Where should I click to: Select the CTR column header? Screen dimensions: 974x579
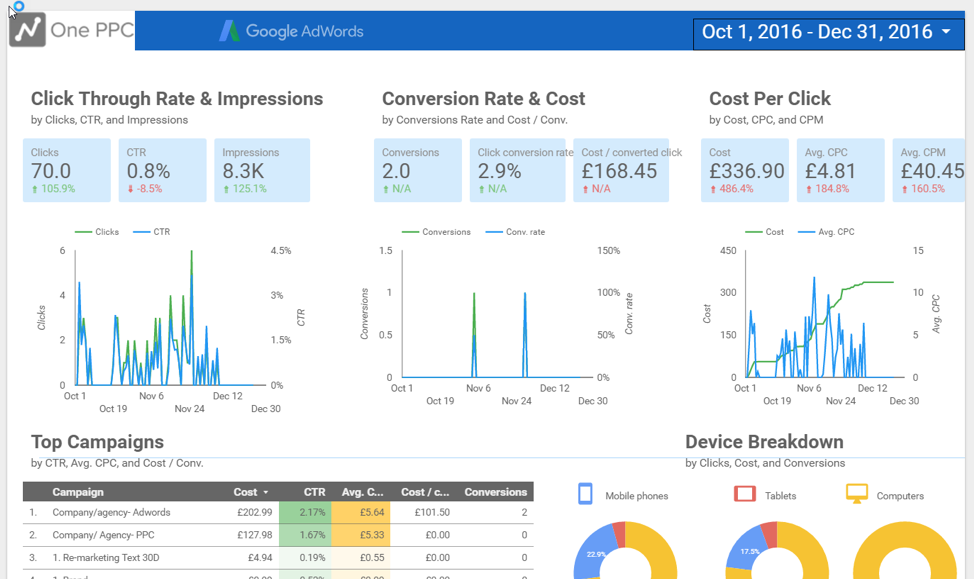point(315,492)
